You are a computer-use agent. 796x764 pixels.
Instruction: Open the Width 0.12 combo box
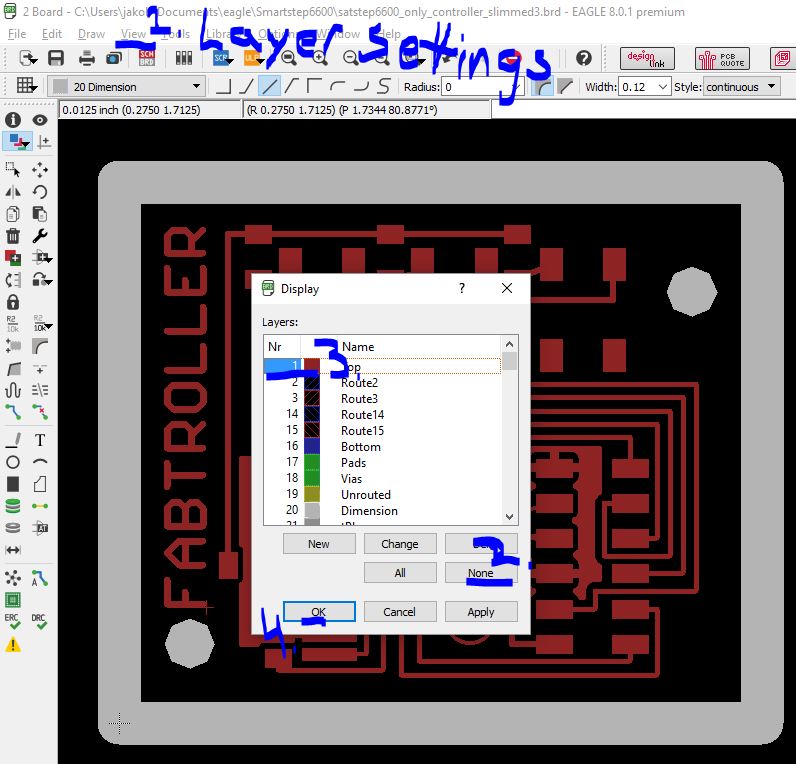coord(645,87)
